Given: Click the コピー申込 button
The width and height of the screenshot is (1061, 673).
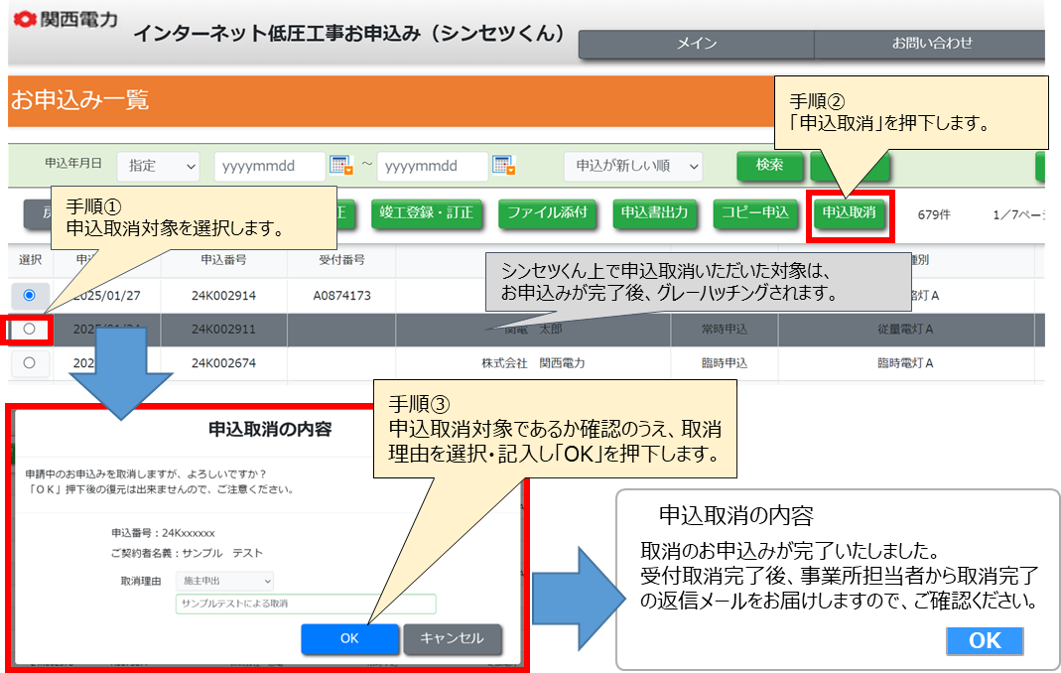Looking at the screenshot, I should click(x=755, y=213).
